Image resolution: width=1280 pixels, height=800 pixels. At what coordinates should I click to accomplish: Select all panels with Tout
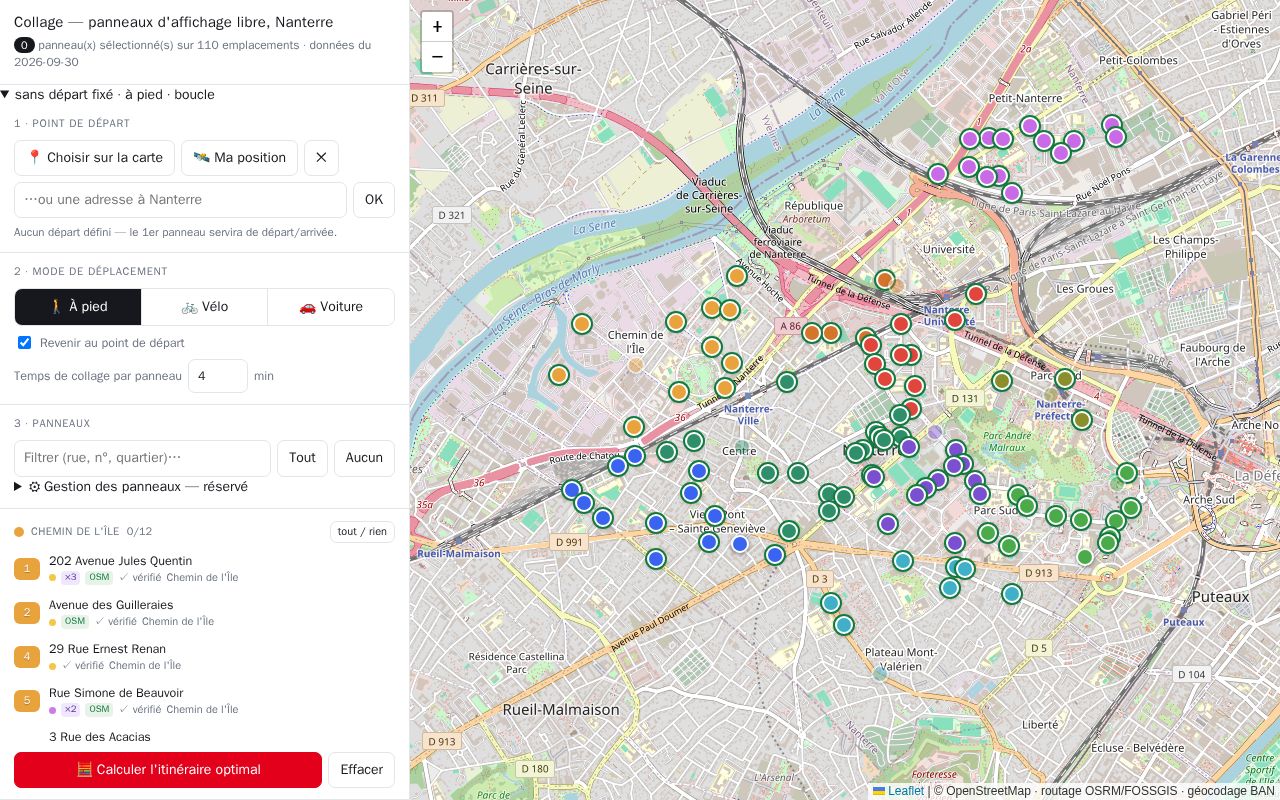point(302,458)
